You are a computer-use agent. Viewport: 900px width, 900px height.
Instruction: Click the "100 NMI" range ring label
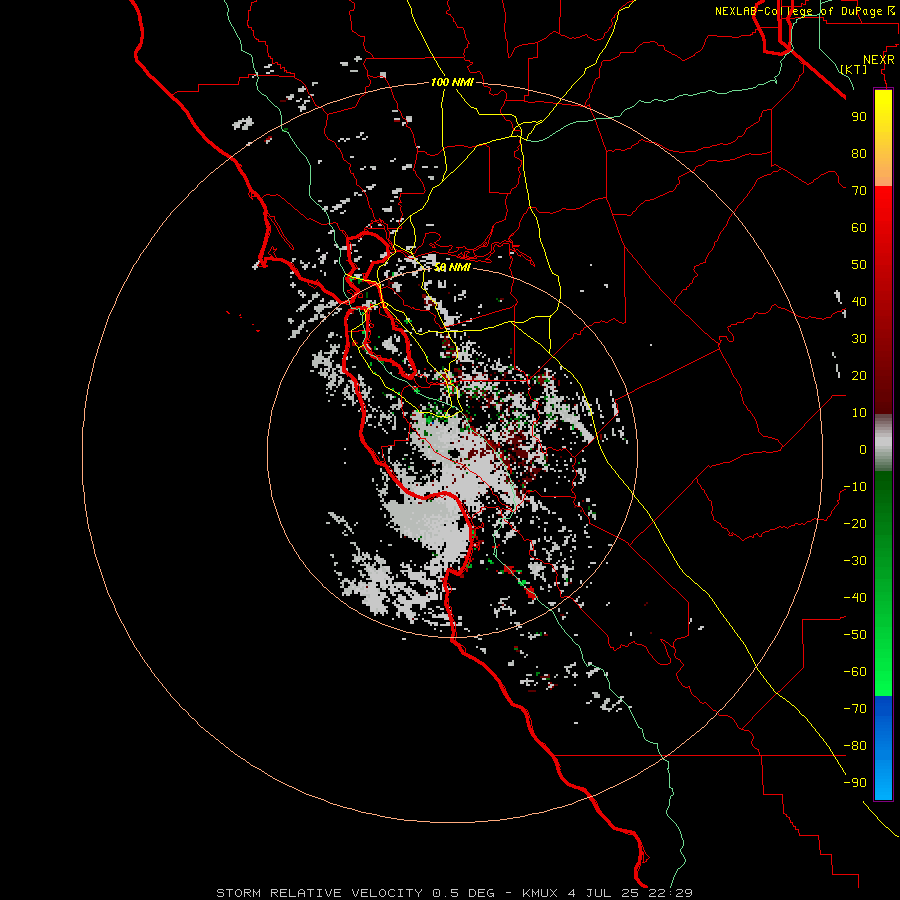pyautogui.click(x=452, y=82)
